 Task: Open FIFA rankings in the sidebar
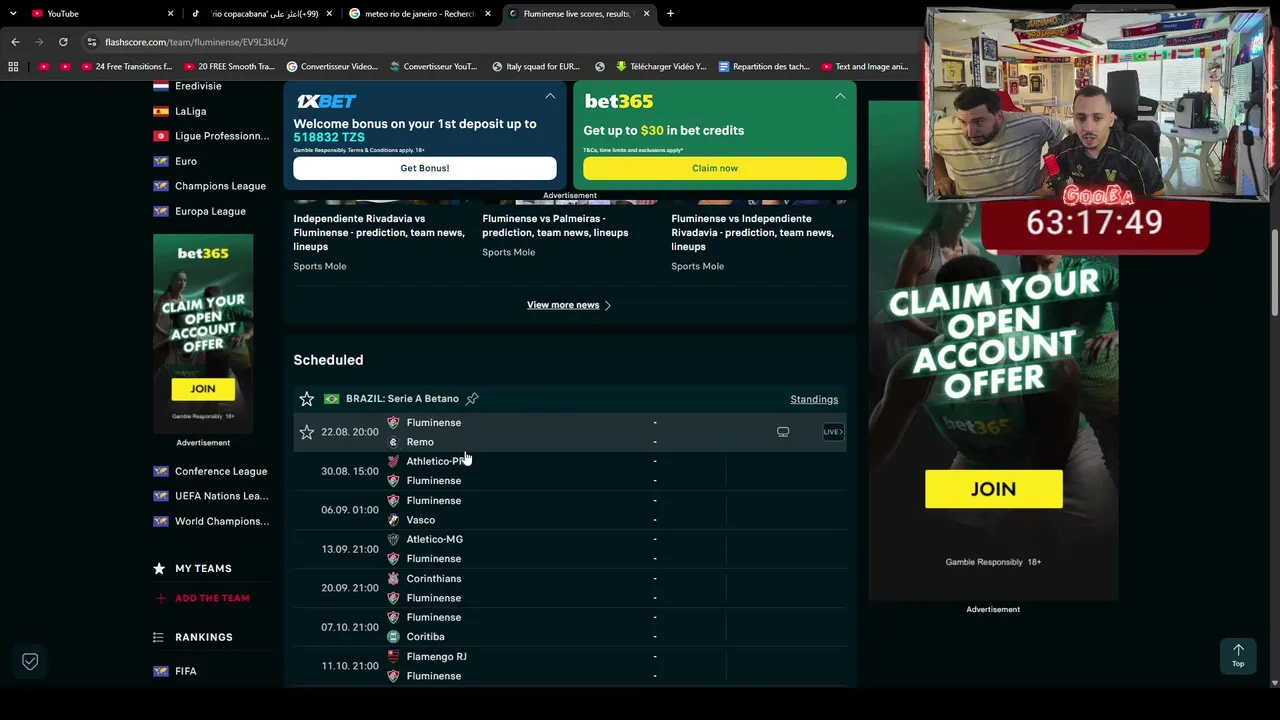coord(186,671)
